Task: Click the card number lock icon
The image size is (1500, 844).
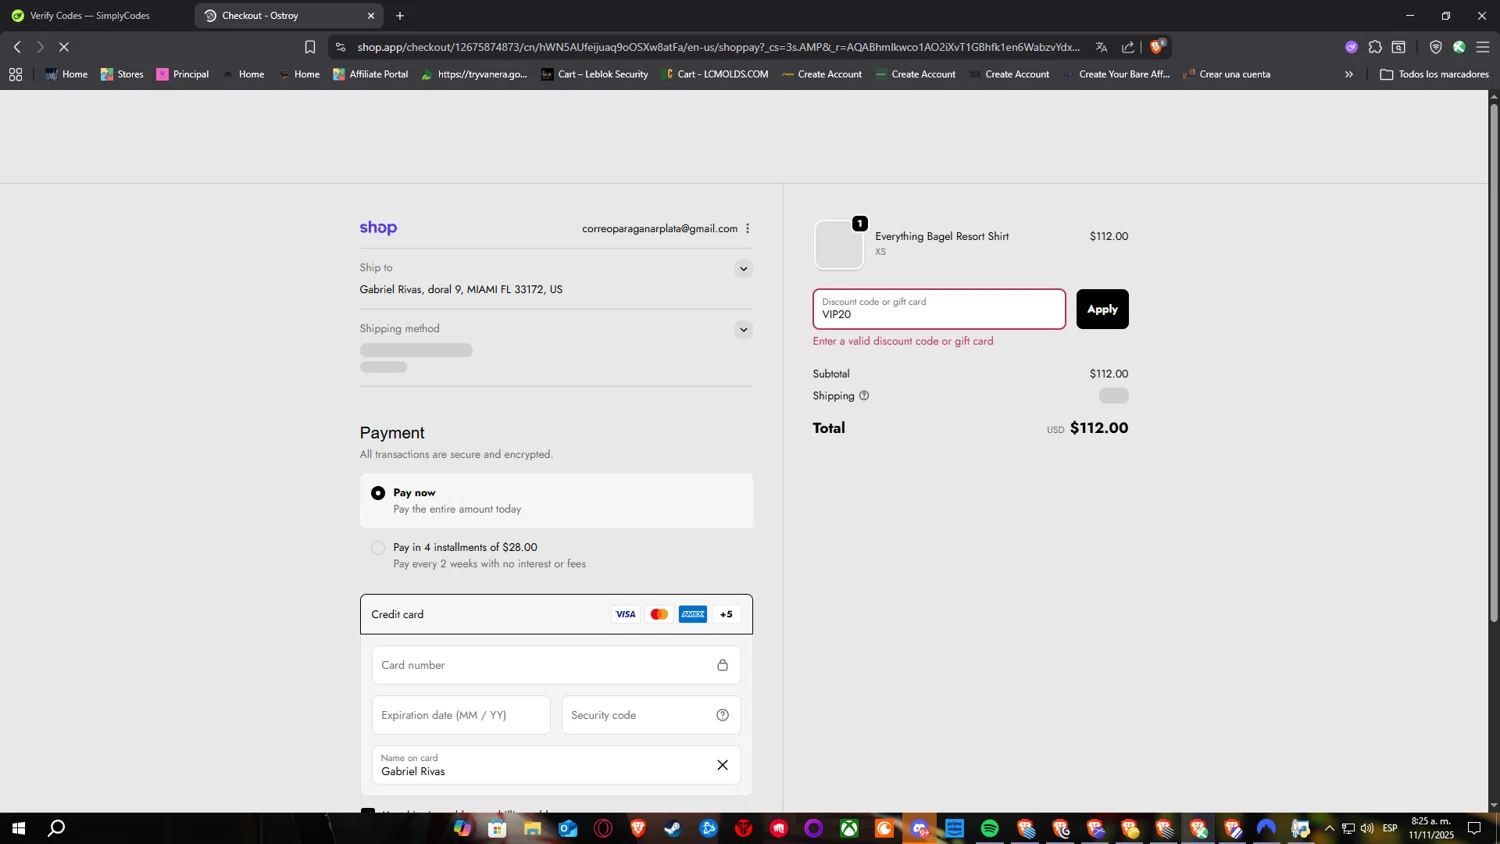Action: (x=722, y=665)
